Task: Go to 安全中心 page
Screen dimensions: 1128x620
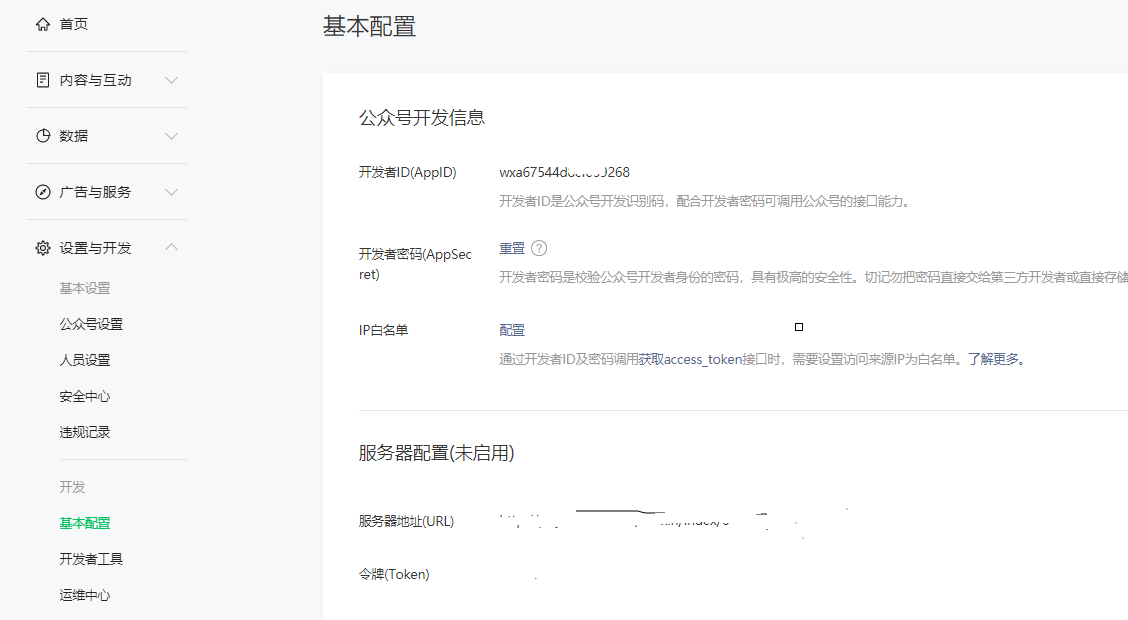Action: tap(85, 396)
